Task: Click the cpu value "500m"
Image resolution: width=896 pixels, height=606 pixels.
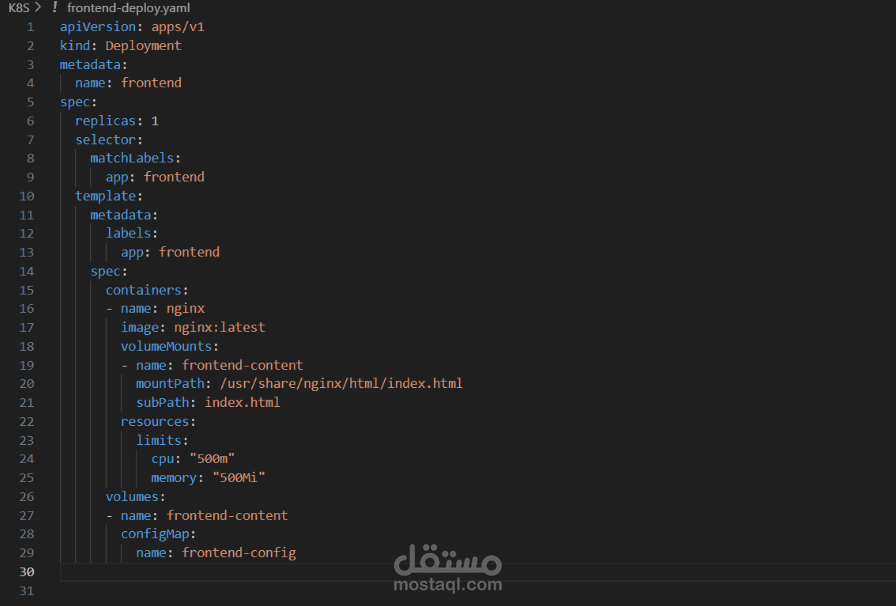Action: [212, 459]
